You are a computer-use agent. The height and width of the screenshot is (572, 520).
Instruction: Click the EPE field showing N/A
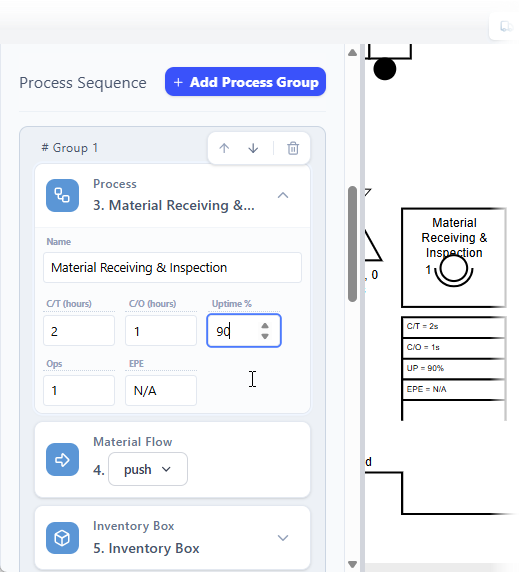pyautogui.click(x=161, y=390)
